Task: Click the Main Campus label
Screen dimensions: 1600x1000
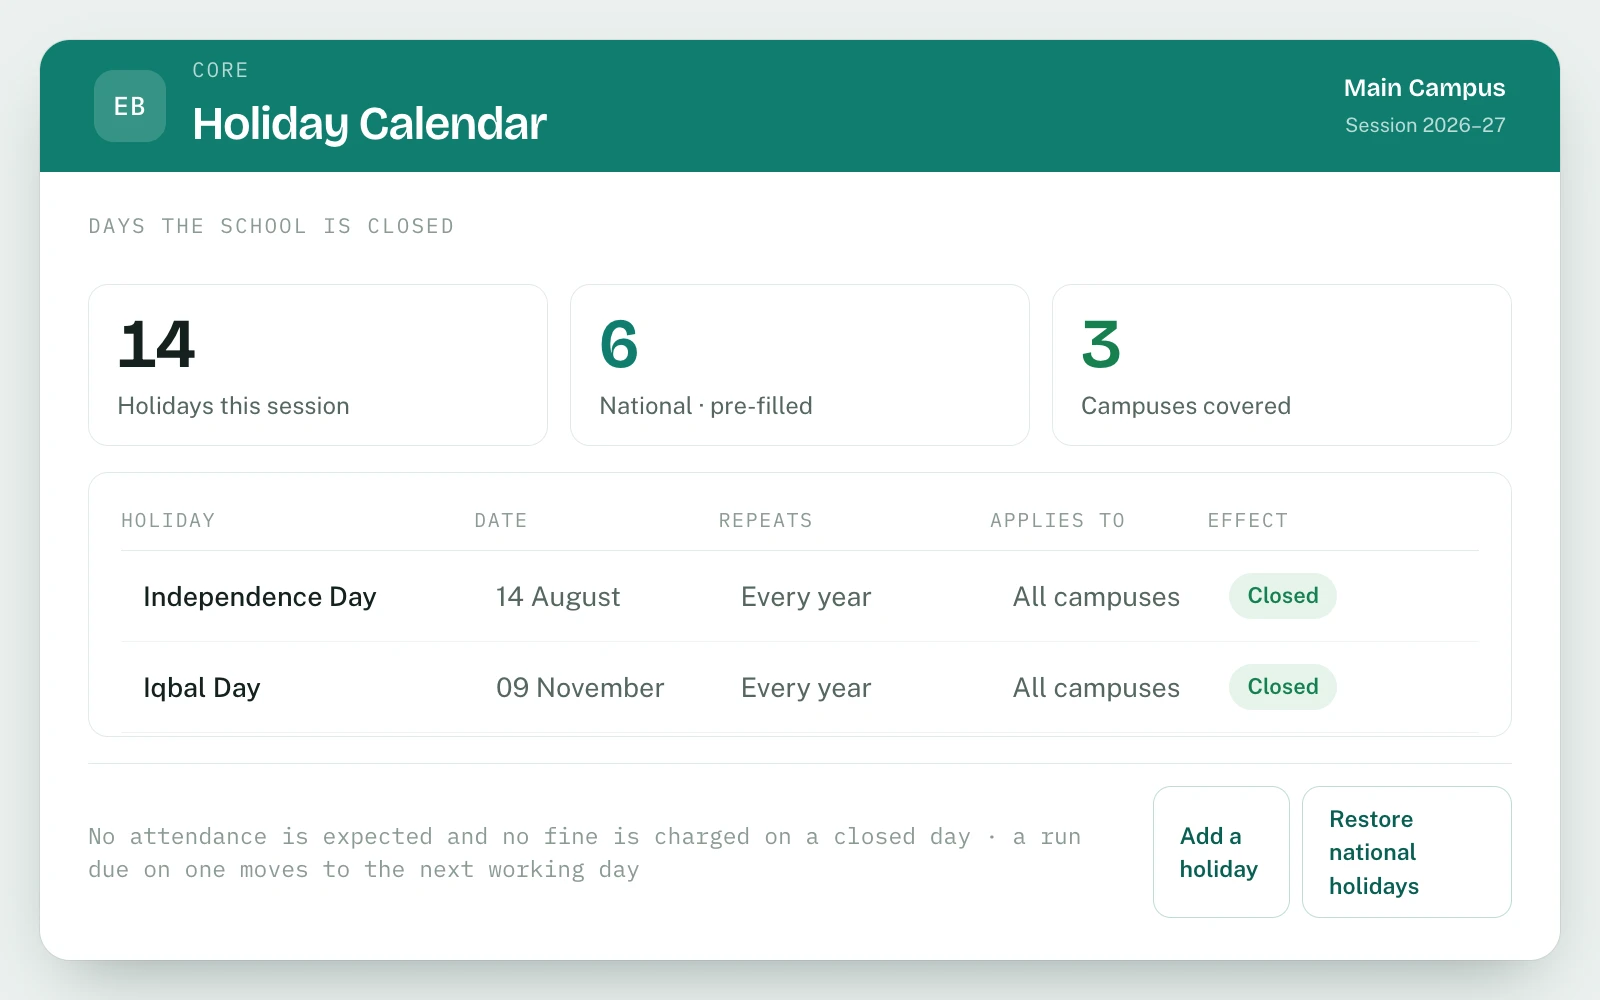Action: [x=1424, y=88]
